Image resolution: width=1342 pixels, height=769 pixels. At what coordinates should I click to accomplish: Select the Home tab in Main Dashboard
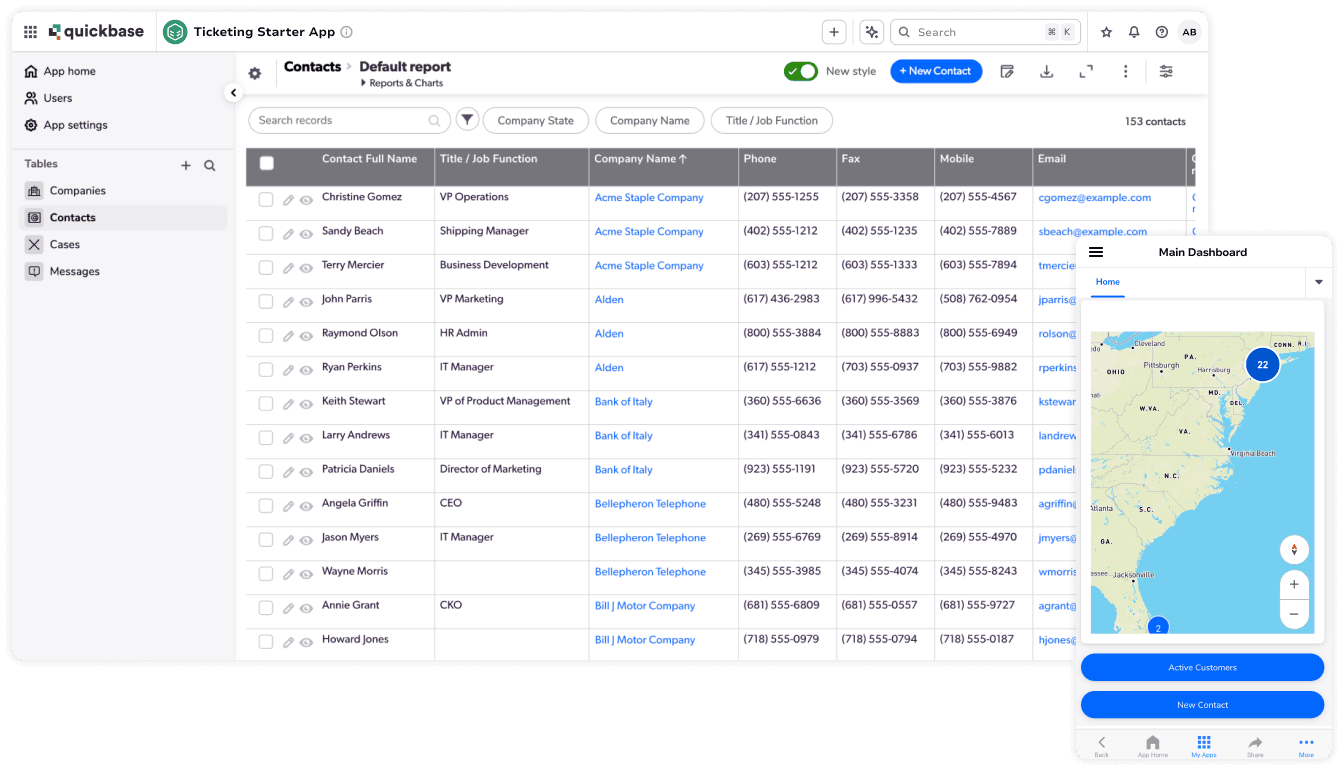1107,282
